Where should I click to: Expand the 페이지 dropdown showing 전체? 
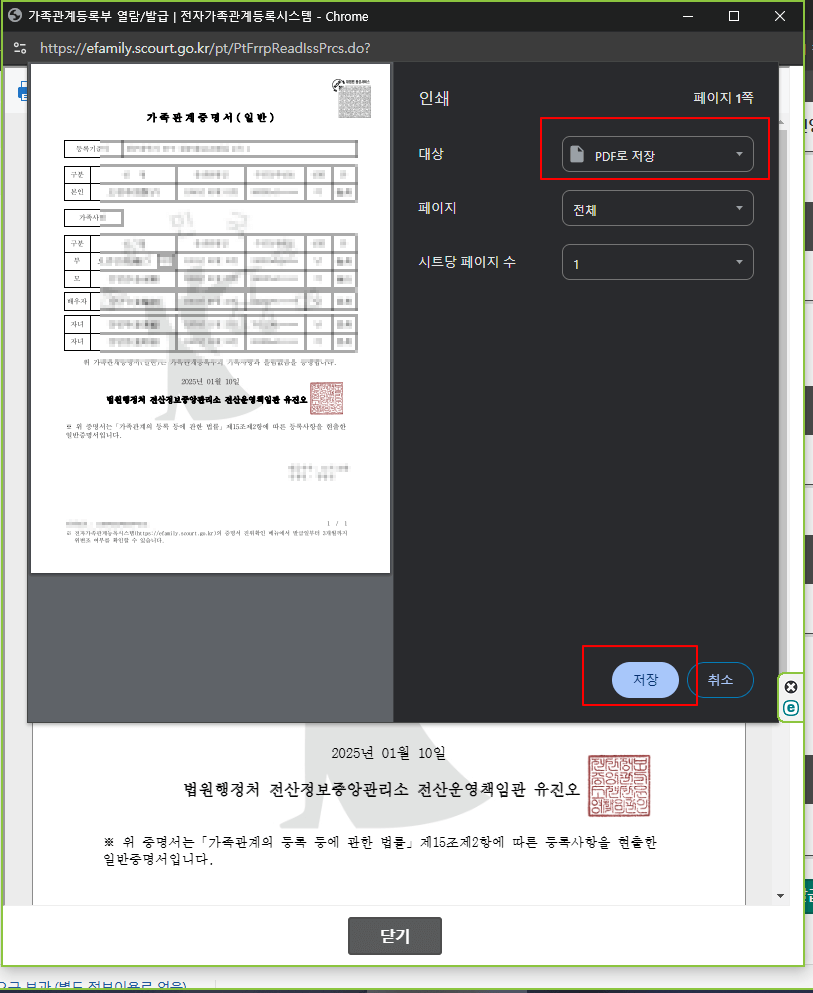click(x=657, y=208)
